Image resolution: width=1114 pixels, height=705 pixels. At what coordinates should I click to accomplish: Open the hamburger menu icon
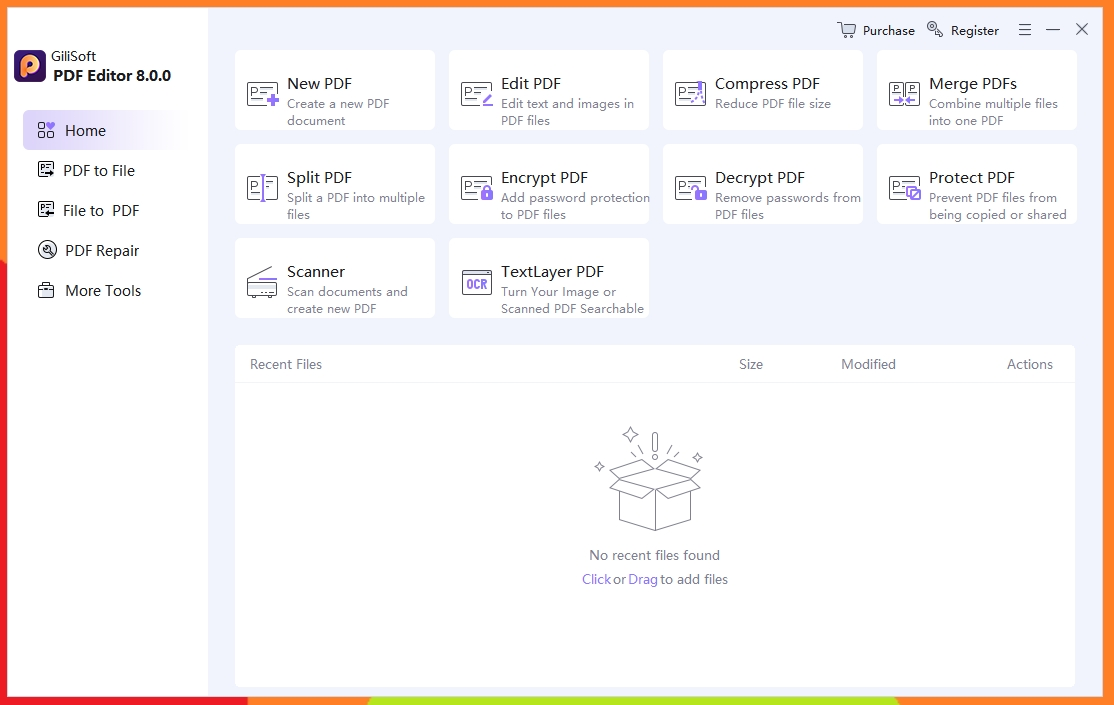pos(1024,30)
